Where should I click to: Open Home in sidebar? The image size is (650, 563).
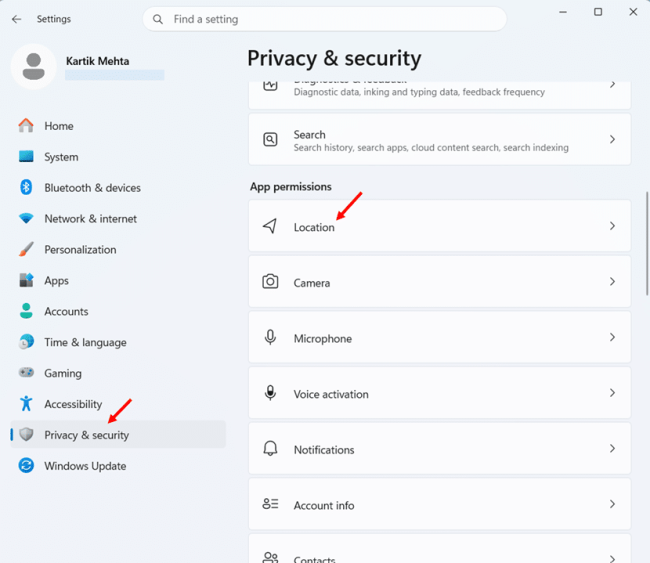(x=118, y=126)
